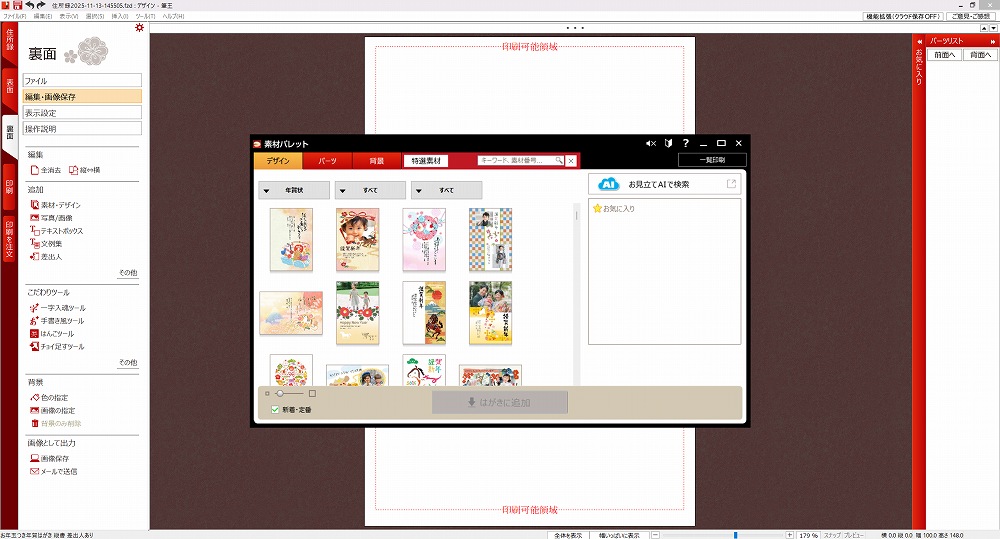Add 写真/画像 from side panel
The width and height of the screenshot is (1000, 539).
tap(52, 218)
